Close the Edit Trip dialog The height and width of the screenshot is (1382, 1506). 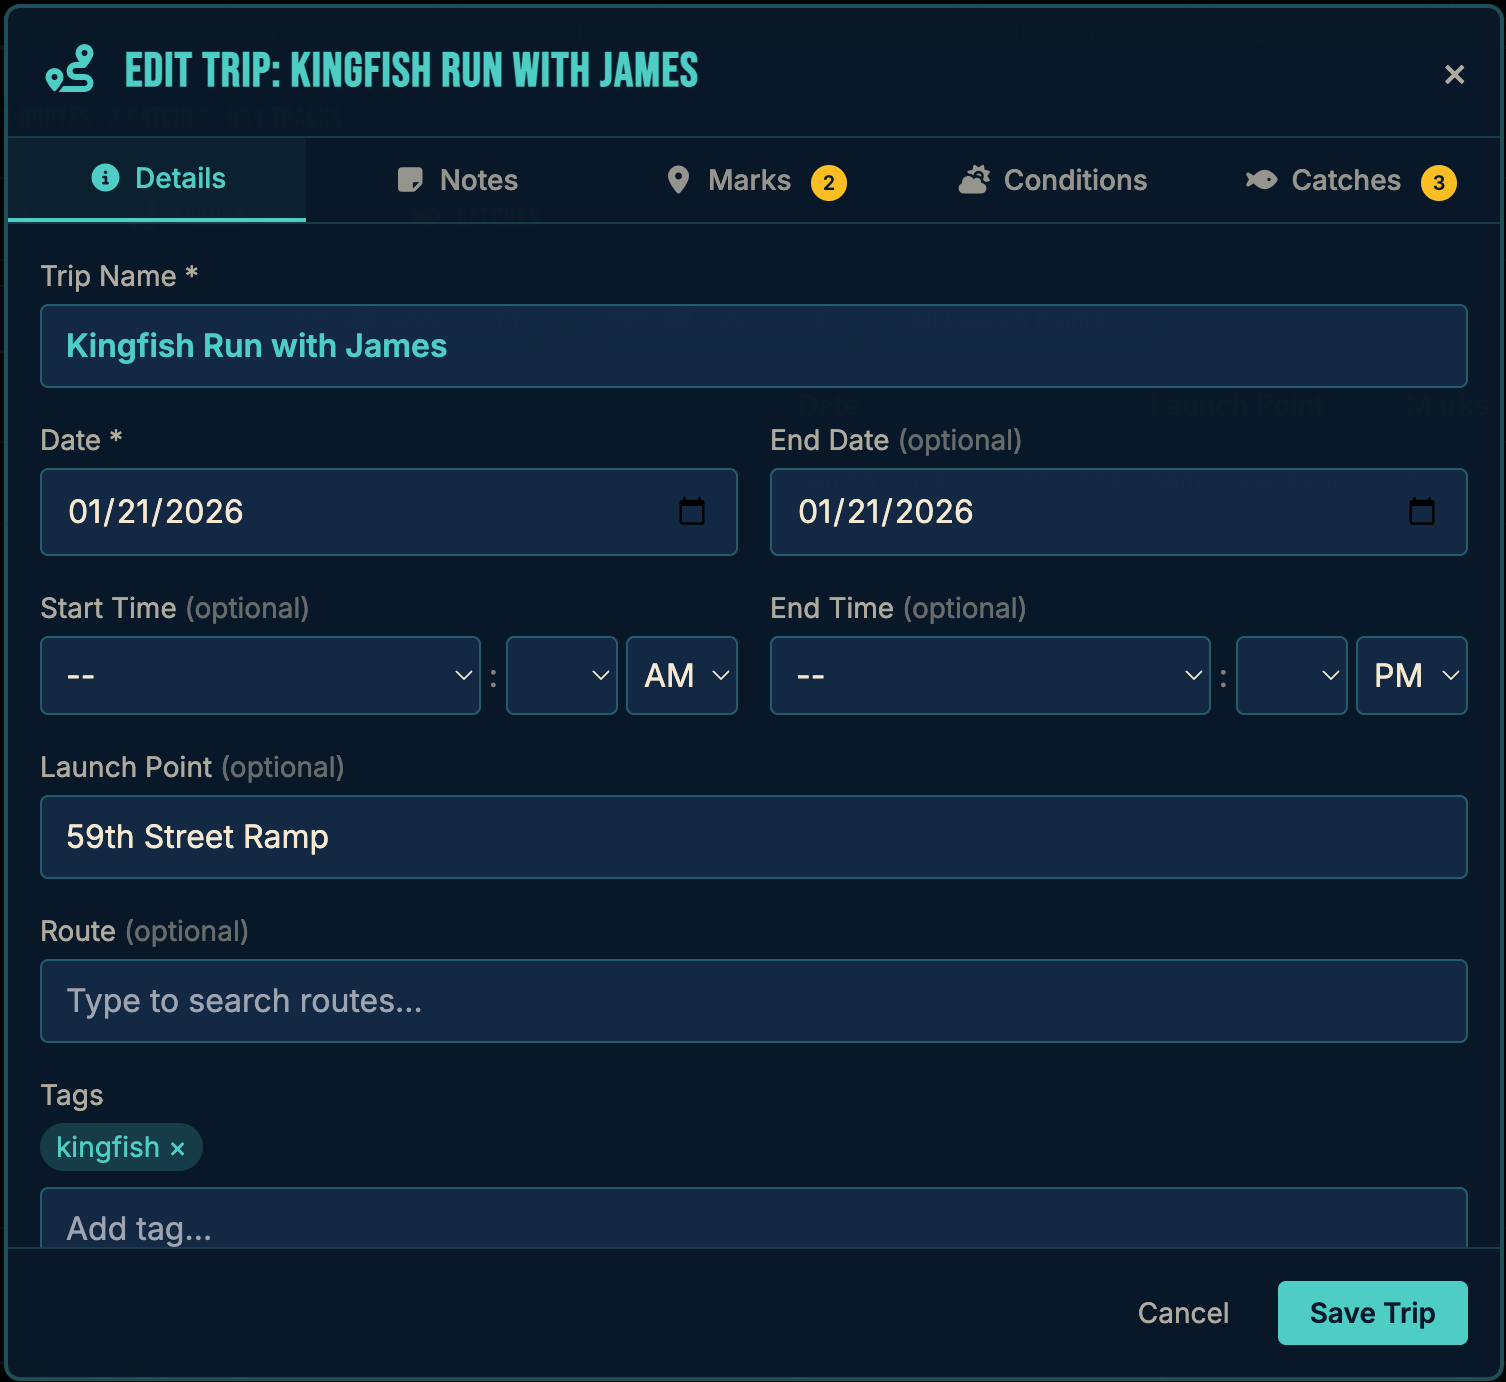(1454, 75)
